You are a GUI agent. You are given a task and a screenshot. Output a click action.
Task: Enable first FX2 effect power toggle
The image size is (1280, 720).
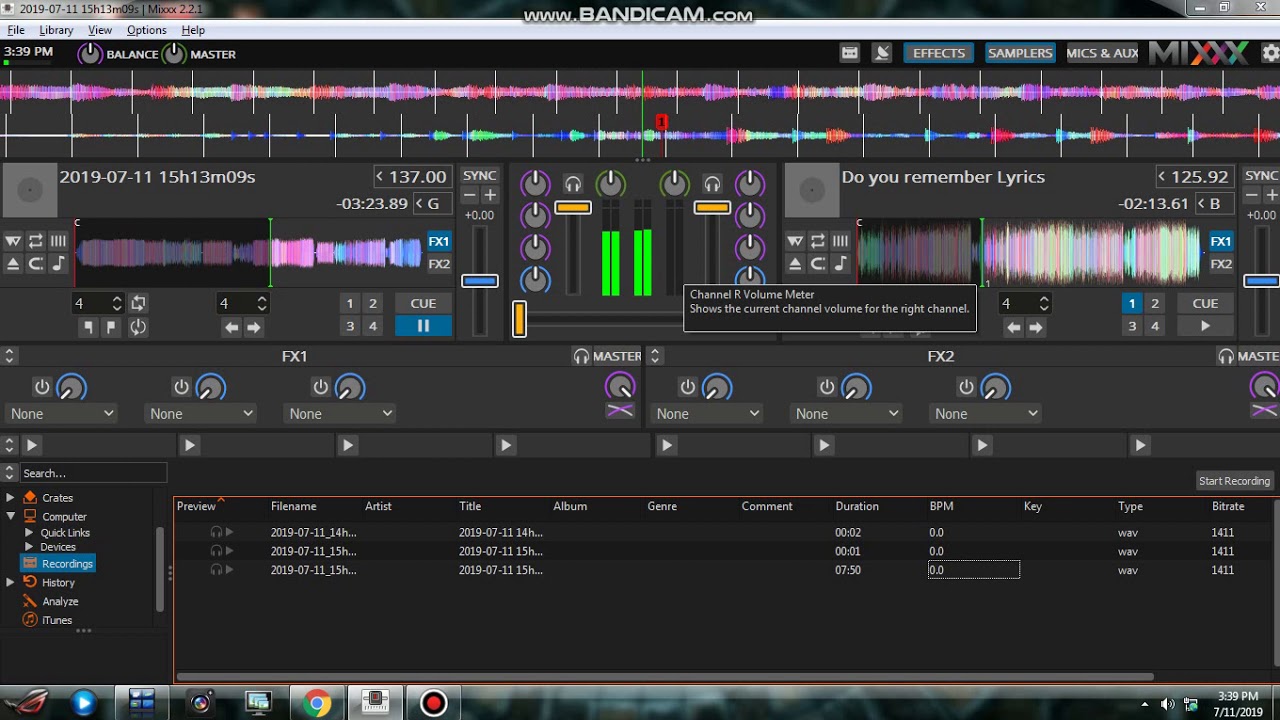coord(688,386)
